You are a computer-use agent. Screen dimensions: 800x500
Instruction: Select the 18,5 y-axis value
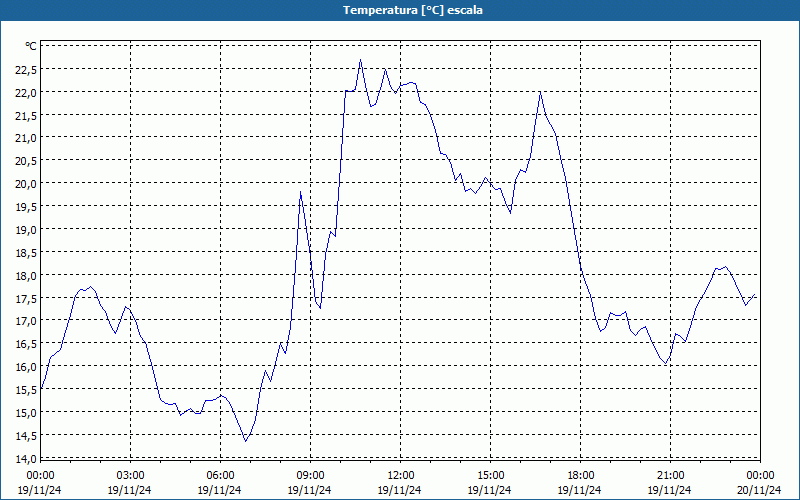click(x=26, y=253)
